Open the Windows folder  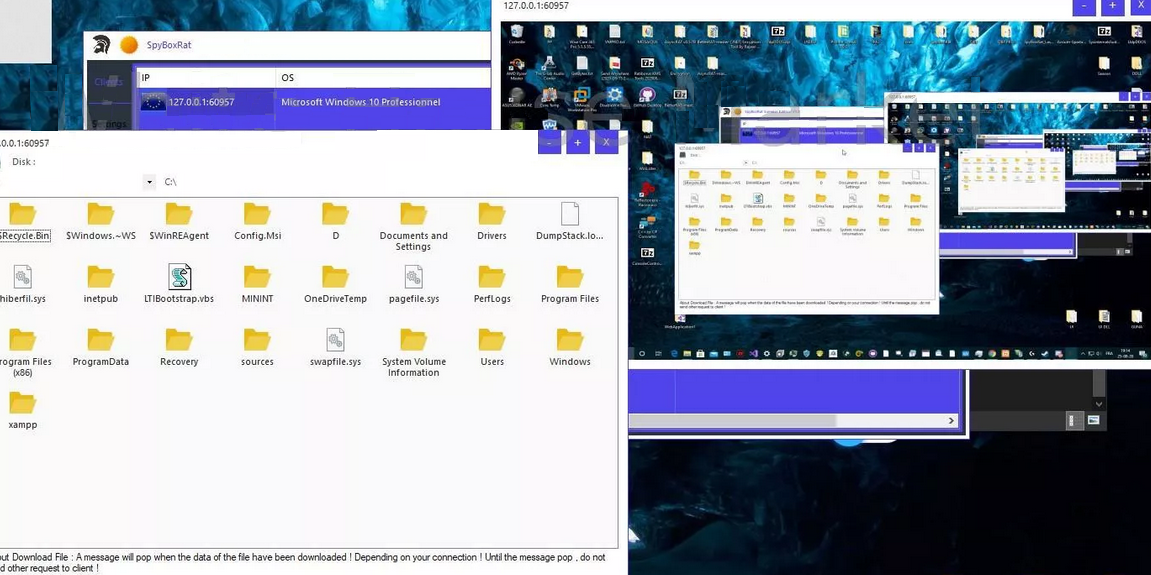point(569,340)
